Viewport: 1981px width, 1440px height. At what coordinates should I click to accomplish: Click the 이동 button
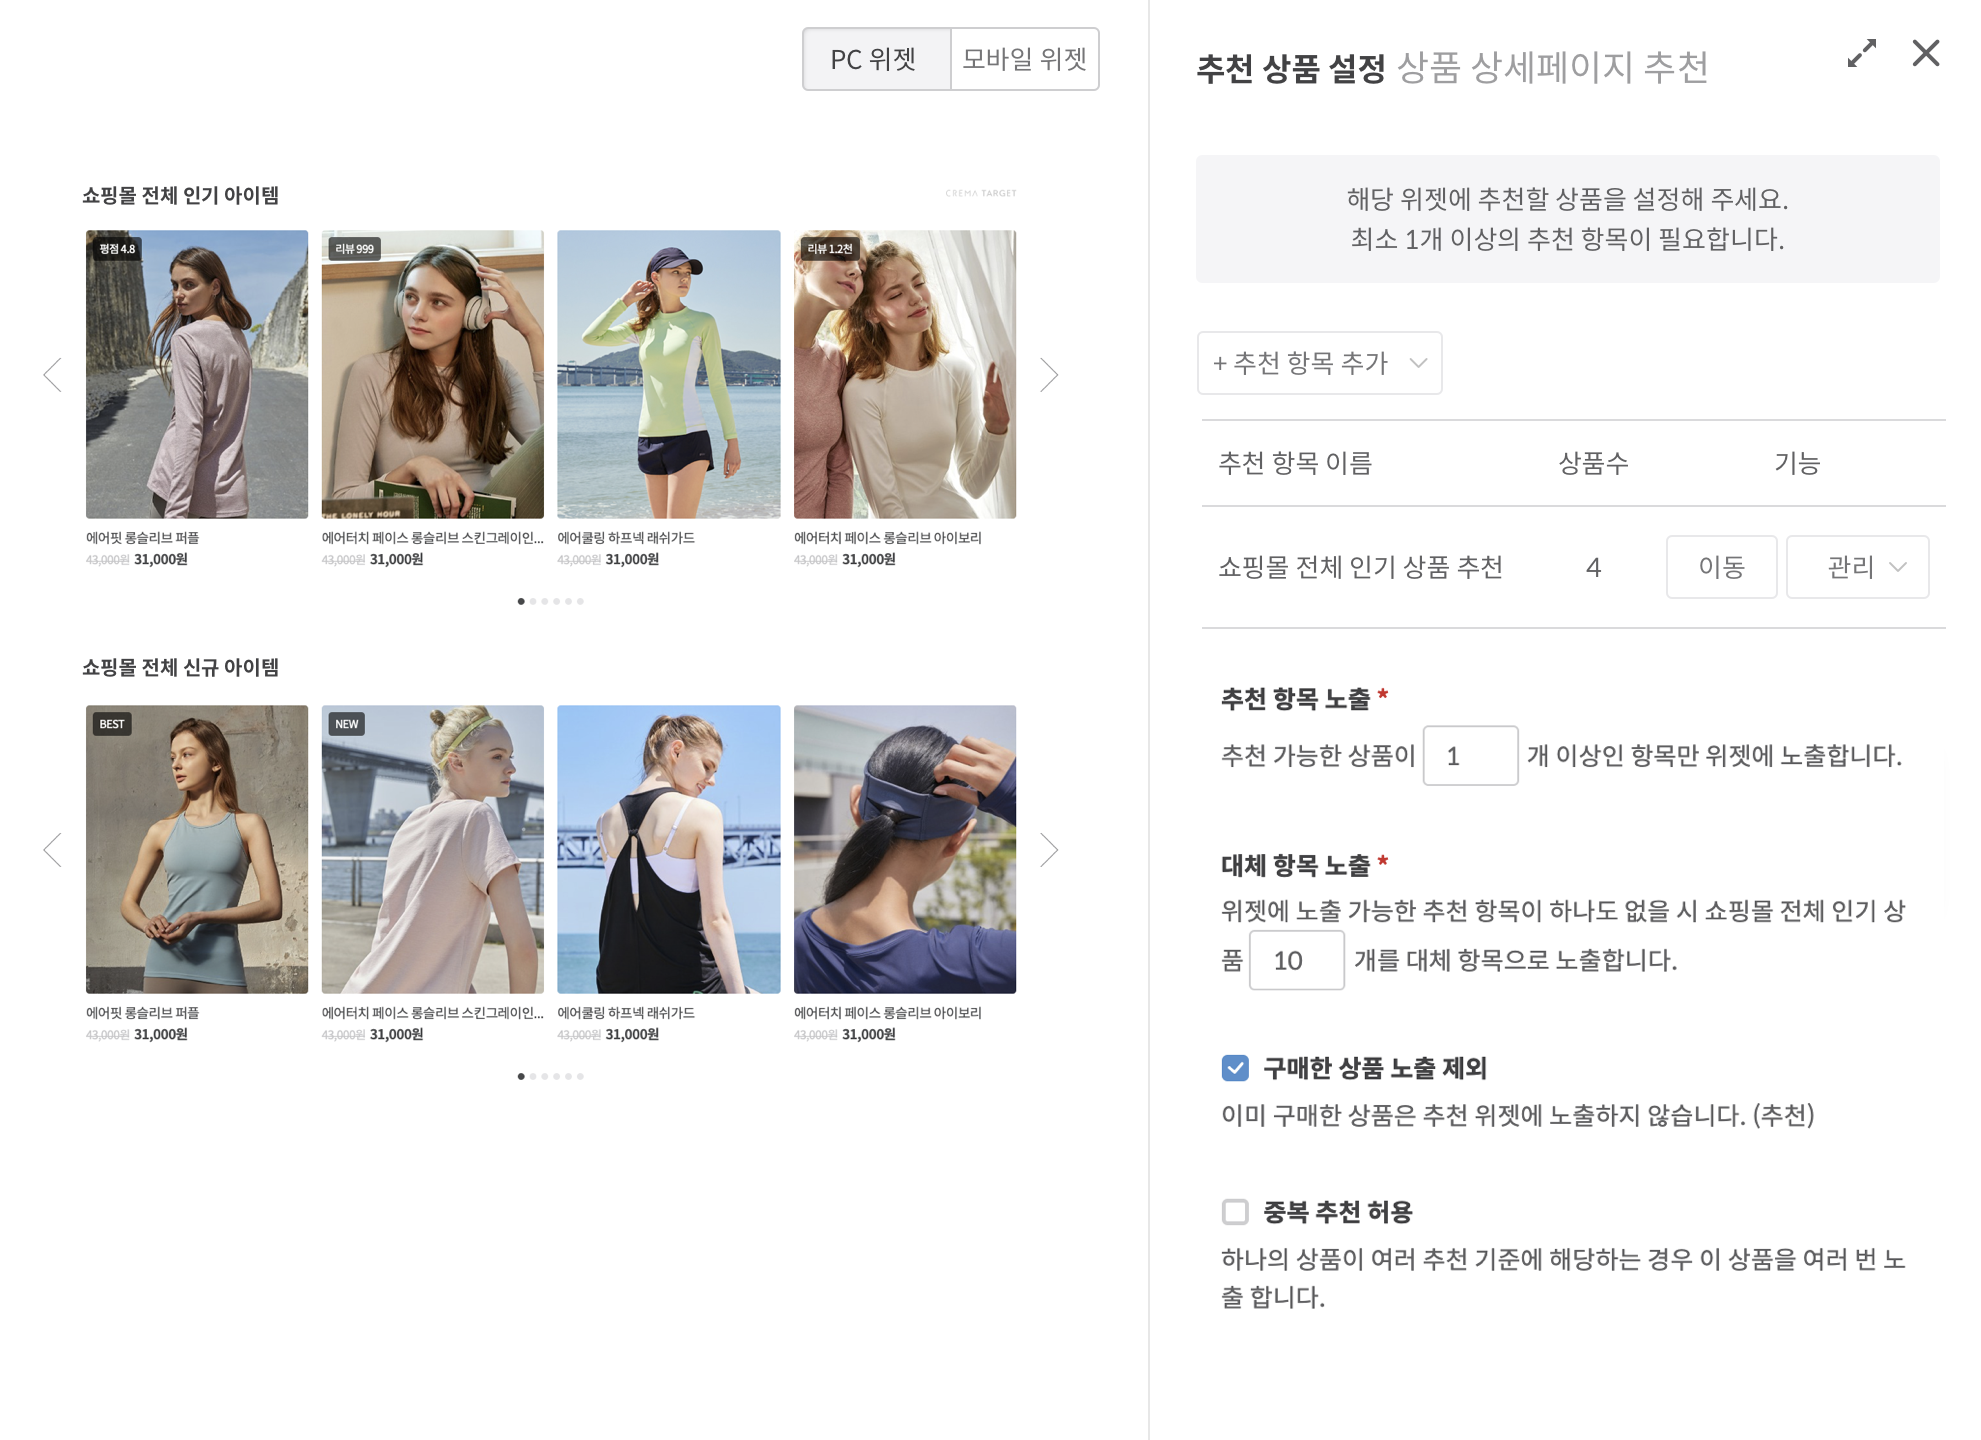[1720, 567]
